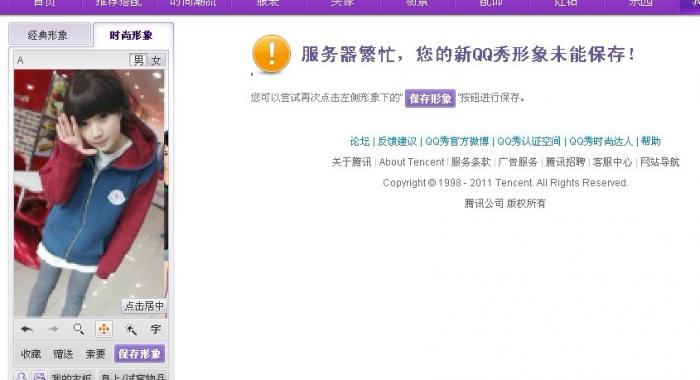Screen dimensions: 700x380
Task: Open the About Tencent footer link
Action: tap(411, 162)
